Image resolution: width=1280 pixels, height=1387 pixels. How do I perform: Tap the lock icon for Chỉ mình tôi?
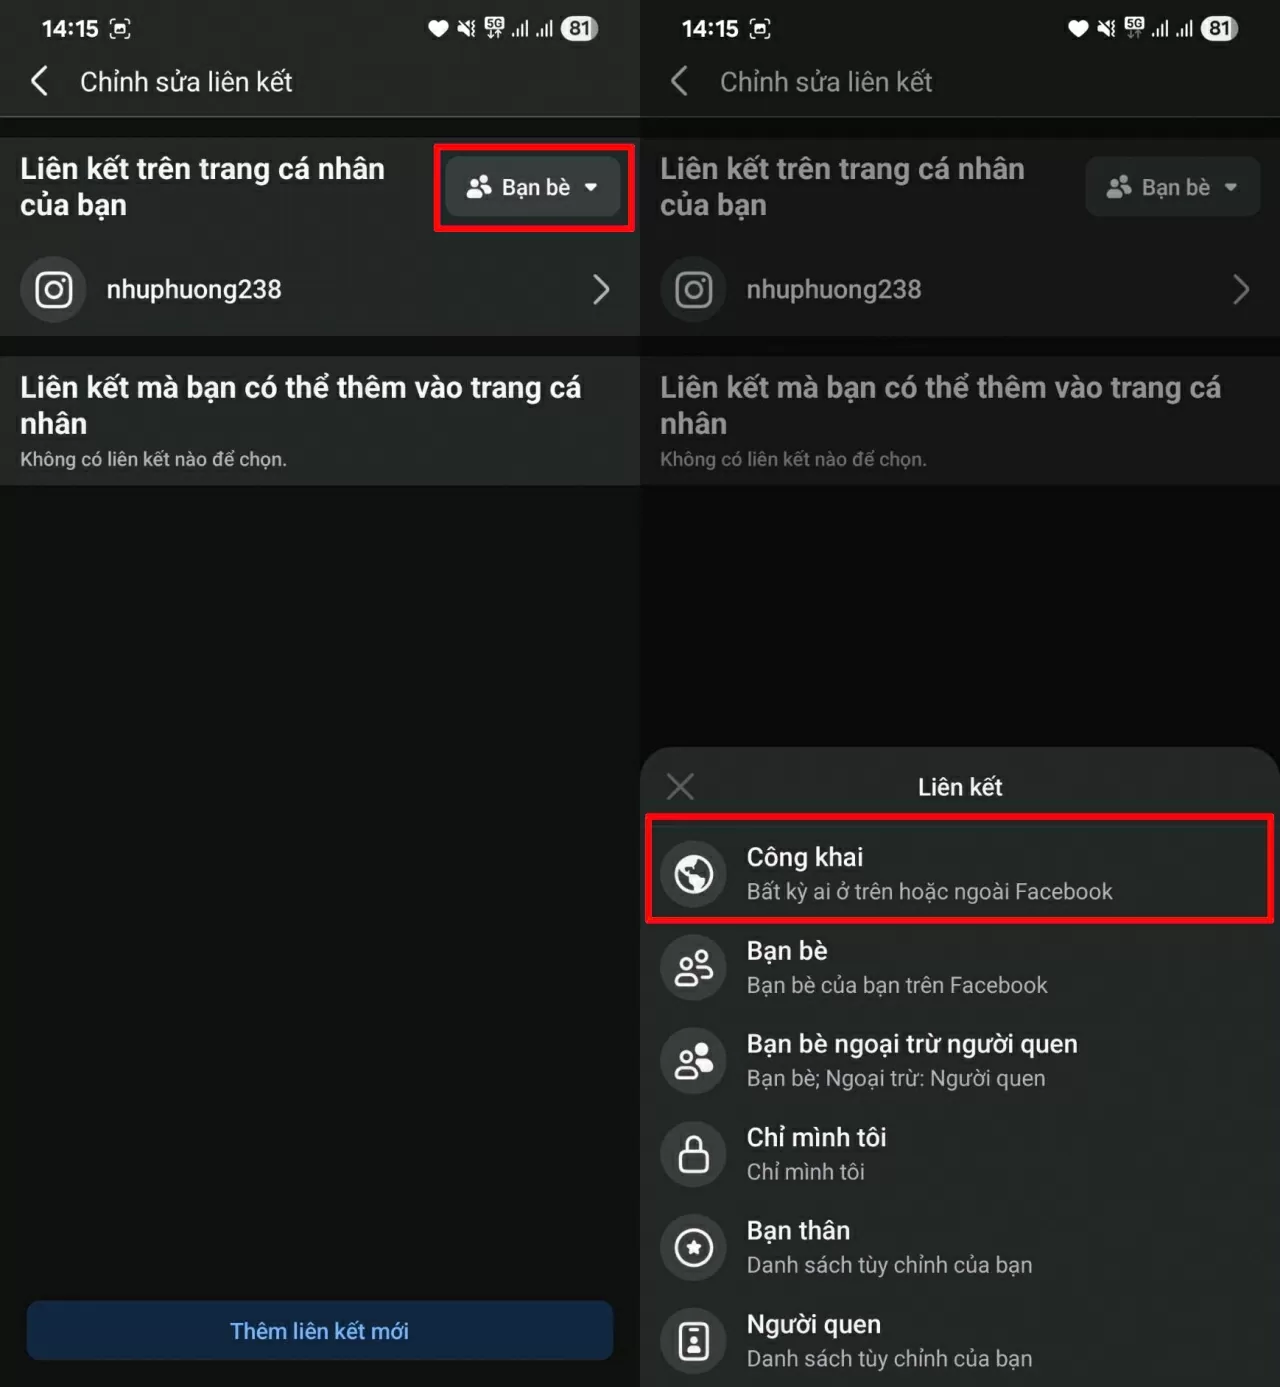[x=694, y=1153]
